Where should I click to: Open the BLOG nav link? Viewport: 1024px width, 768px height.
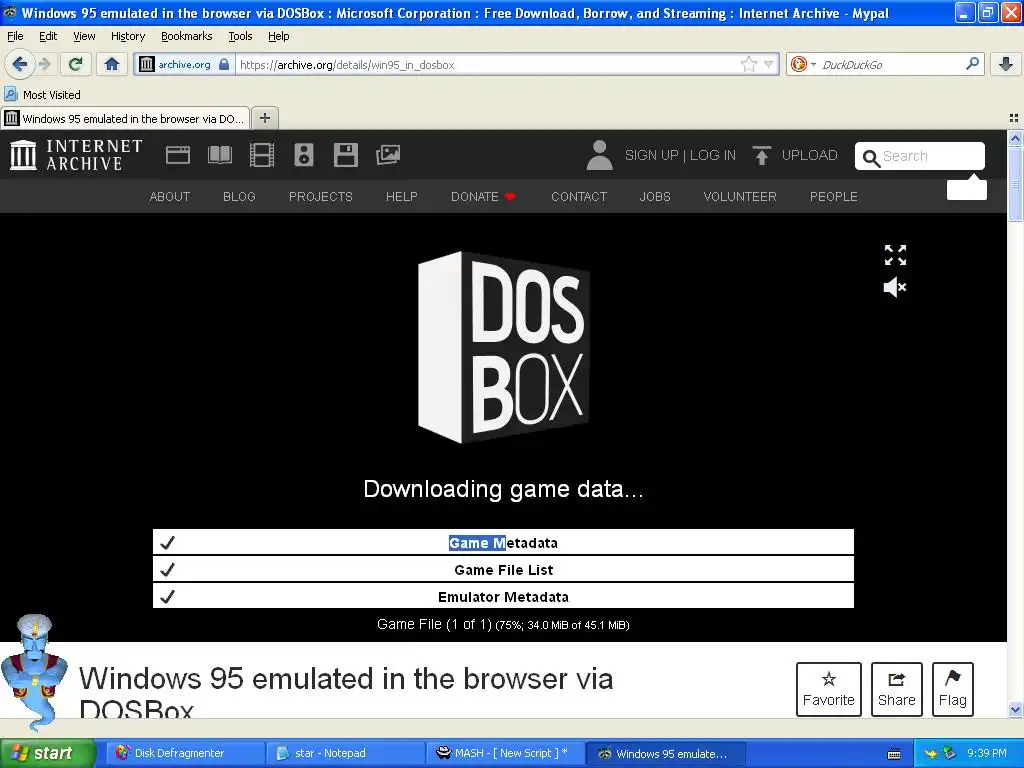[x=239, y=197]
